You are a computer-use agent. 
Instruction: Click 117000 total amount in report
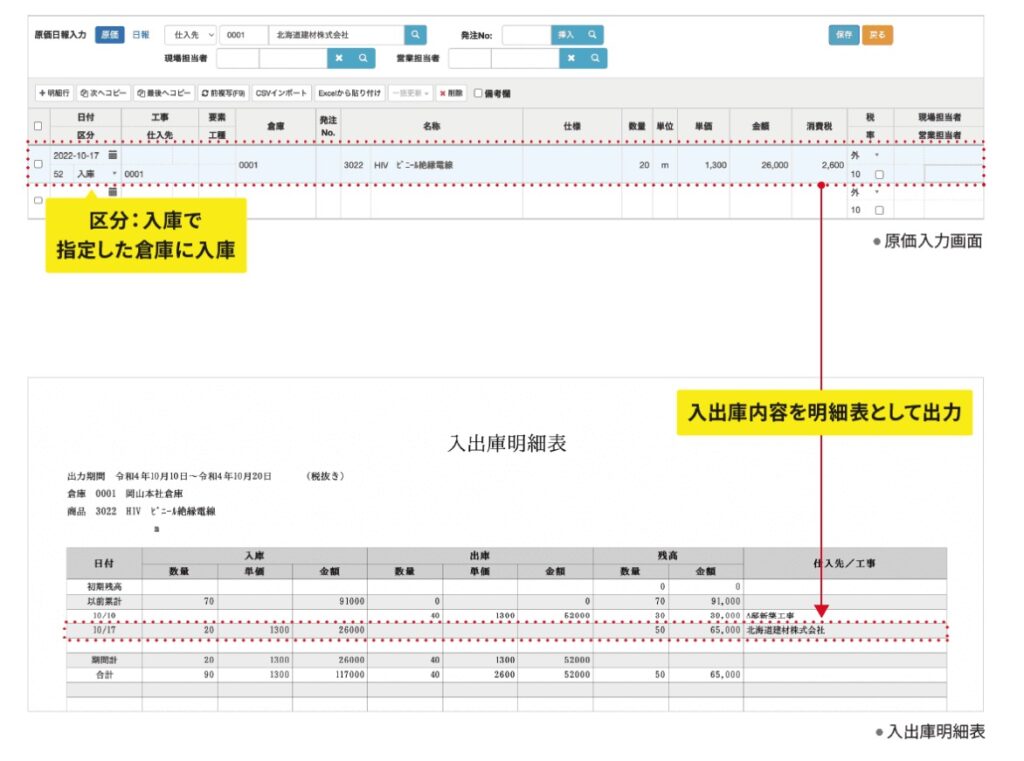(x=349, y=674)
